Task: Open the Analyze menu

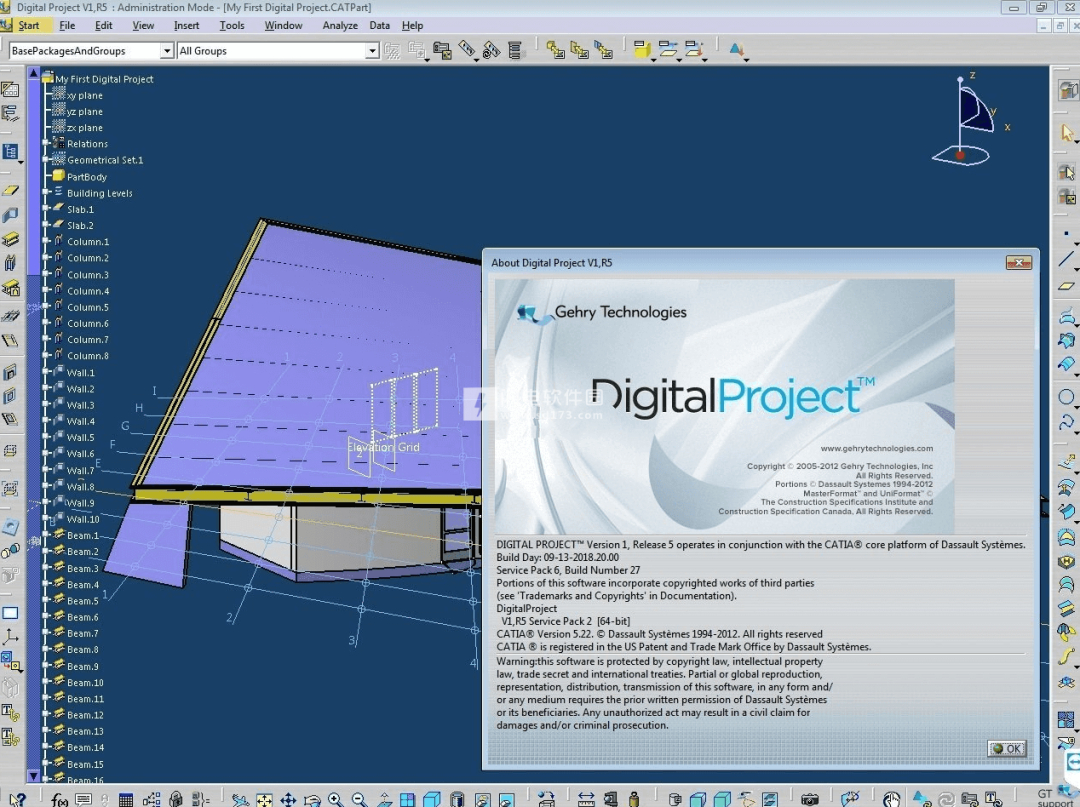Action: (340, 25)
